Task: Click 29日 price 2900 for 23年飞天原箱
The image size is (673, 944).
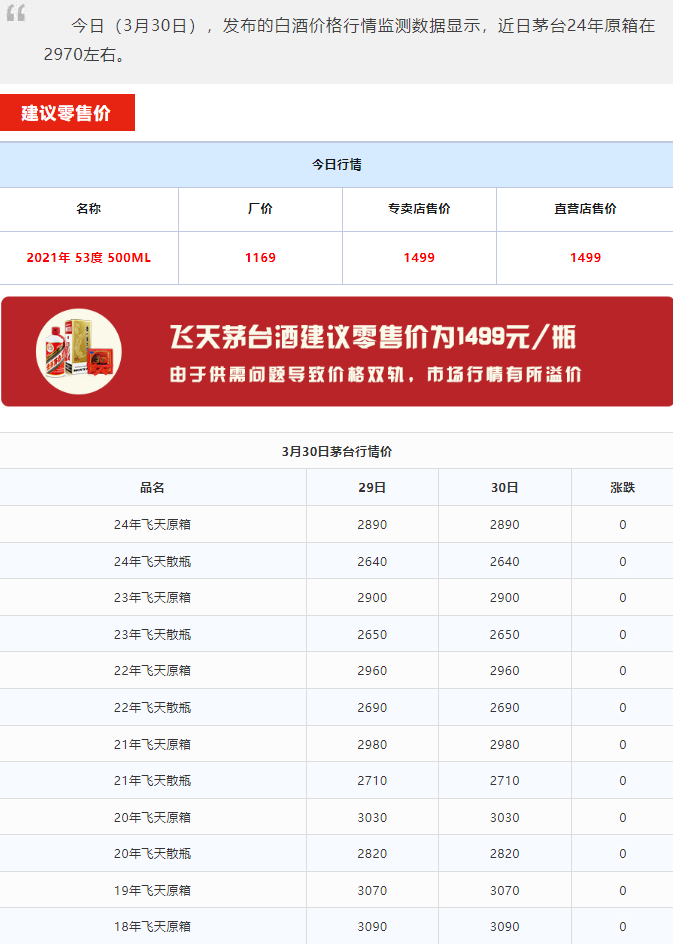Action: click(x=372, y=598)
